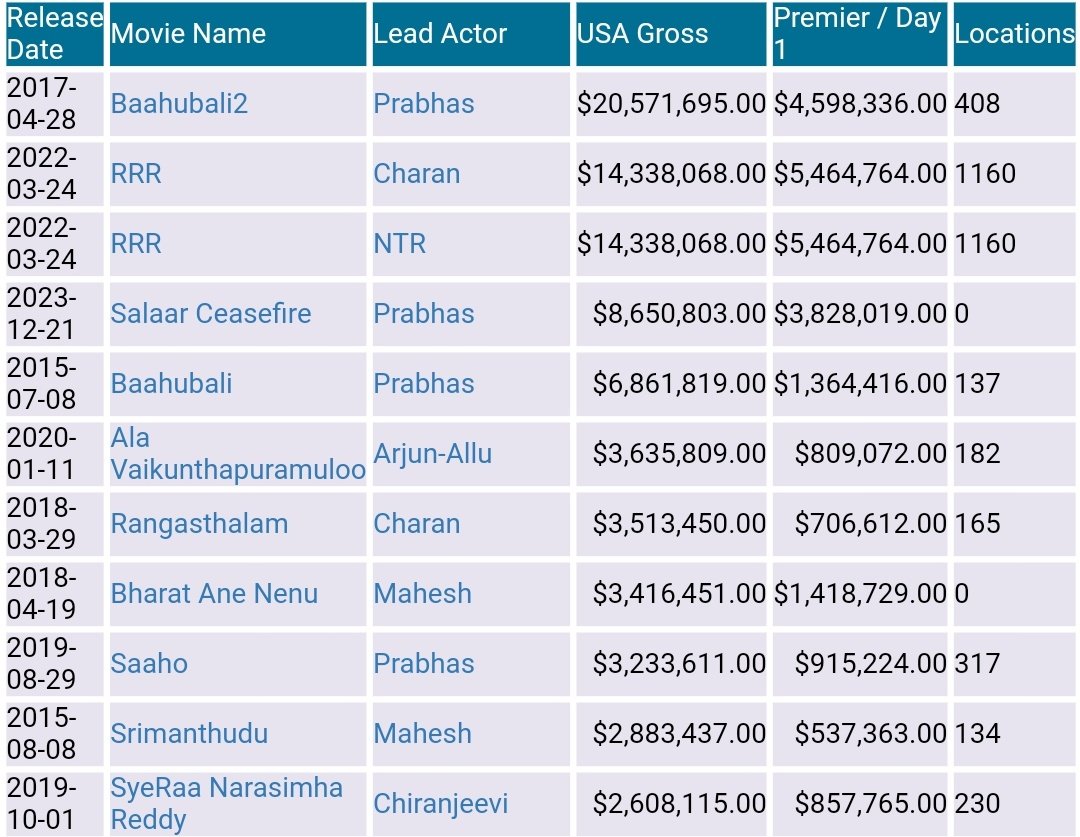Click the Premier / Day 1 column header
The height and width of the screenshot is (837, 1080).
click(x=860, y=34)
